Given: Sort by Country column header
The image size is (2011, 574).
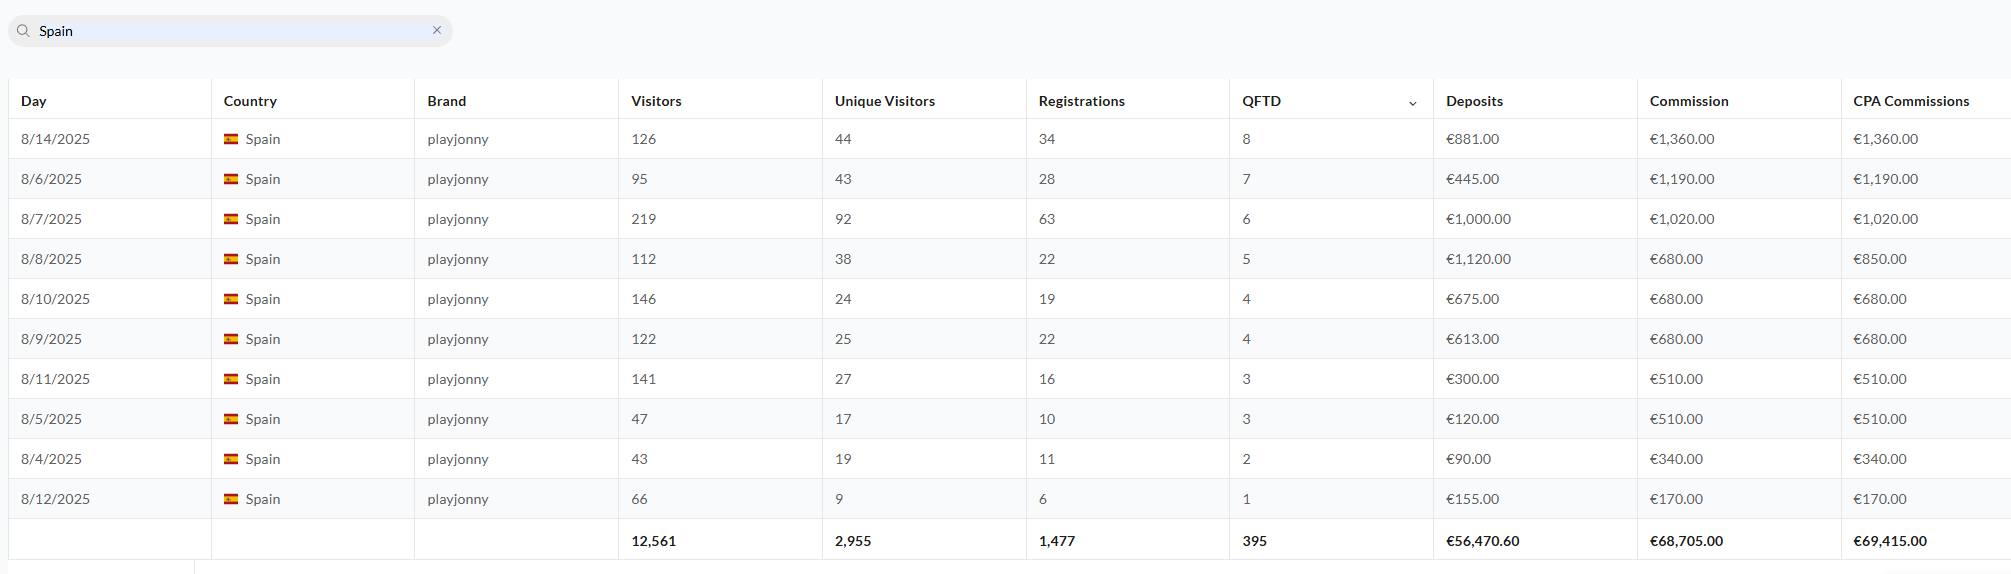Looking at the screenshot, I should 250,101.
